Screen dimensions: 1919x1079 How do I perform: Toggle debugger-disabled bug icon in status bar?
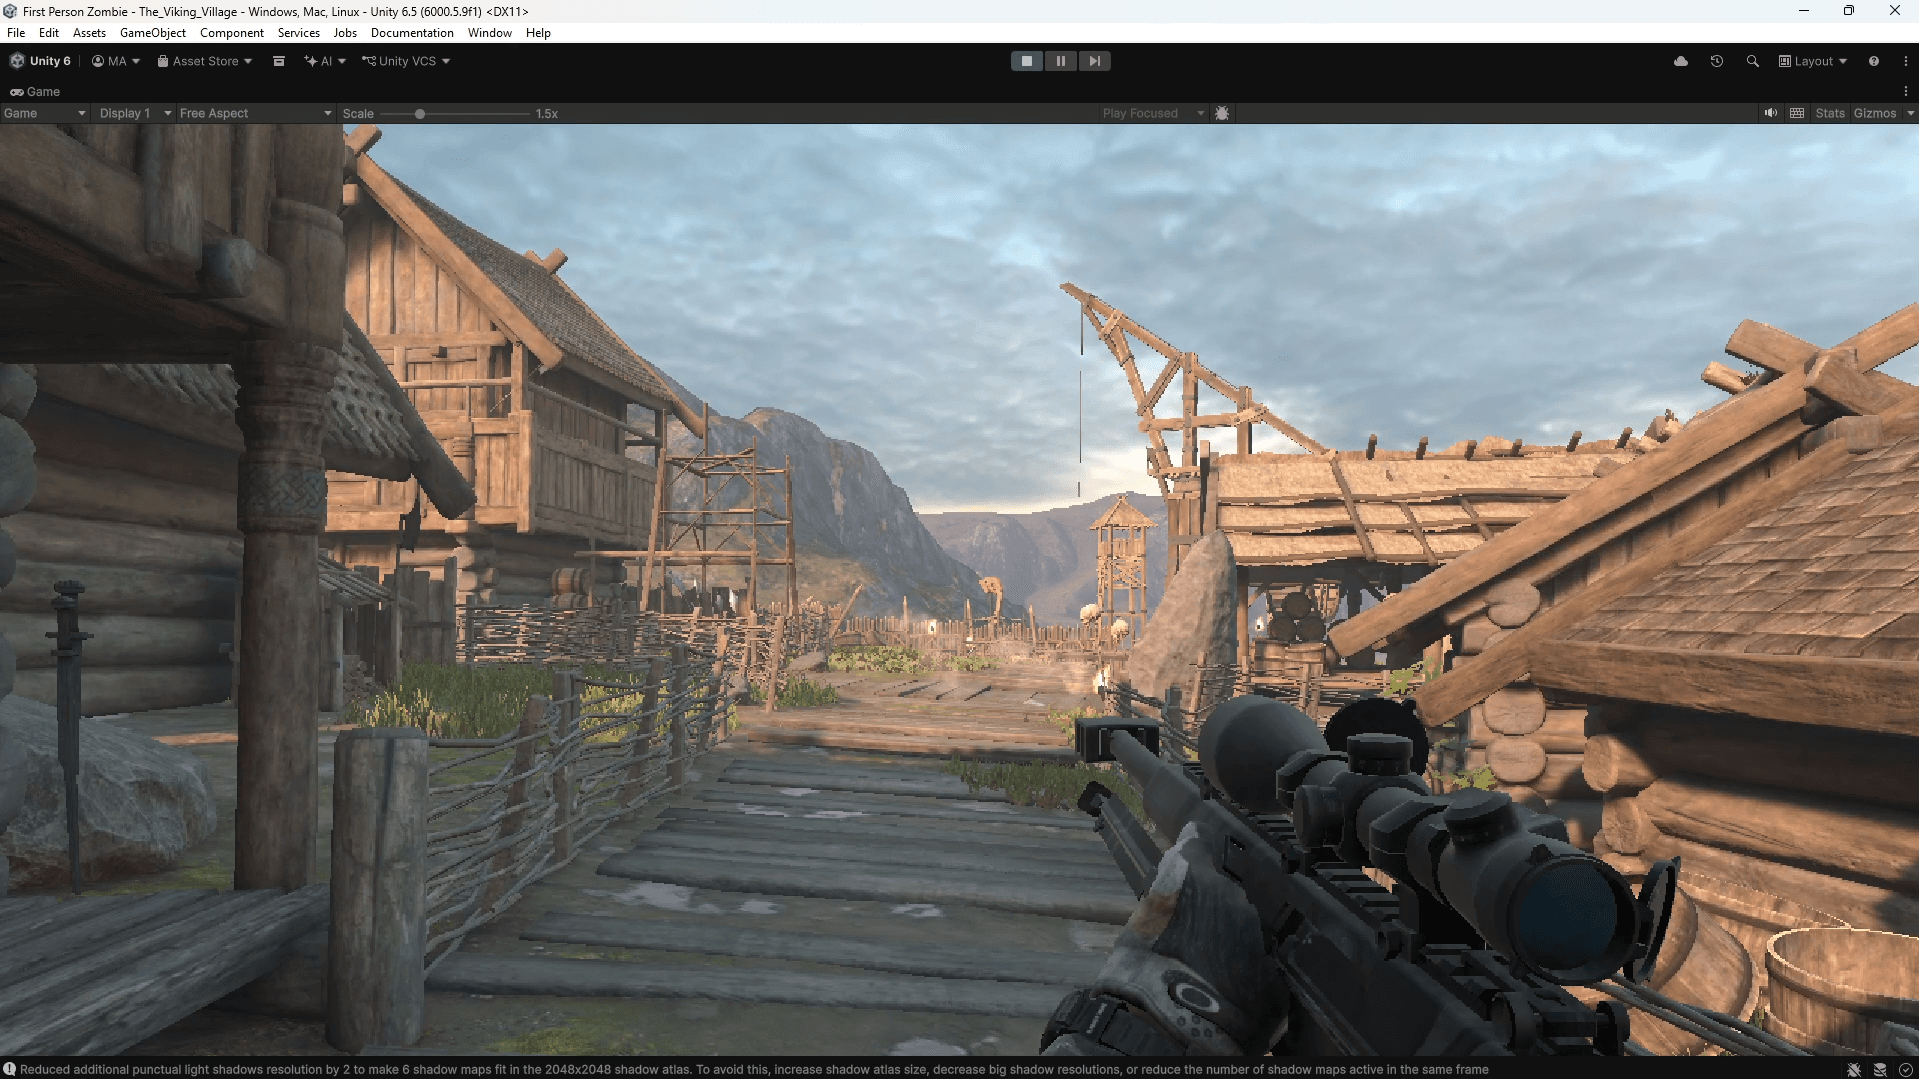pos(1854,1069)
